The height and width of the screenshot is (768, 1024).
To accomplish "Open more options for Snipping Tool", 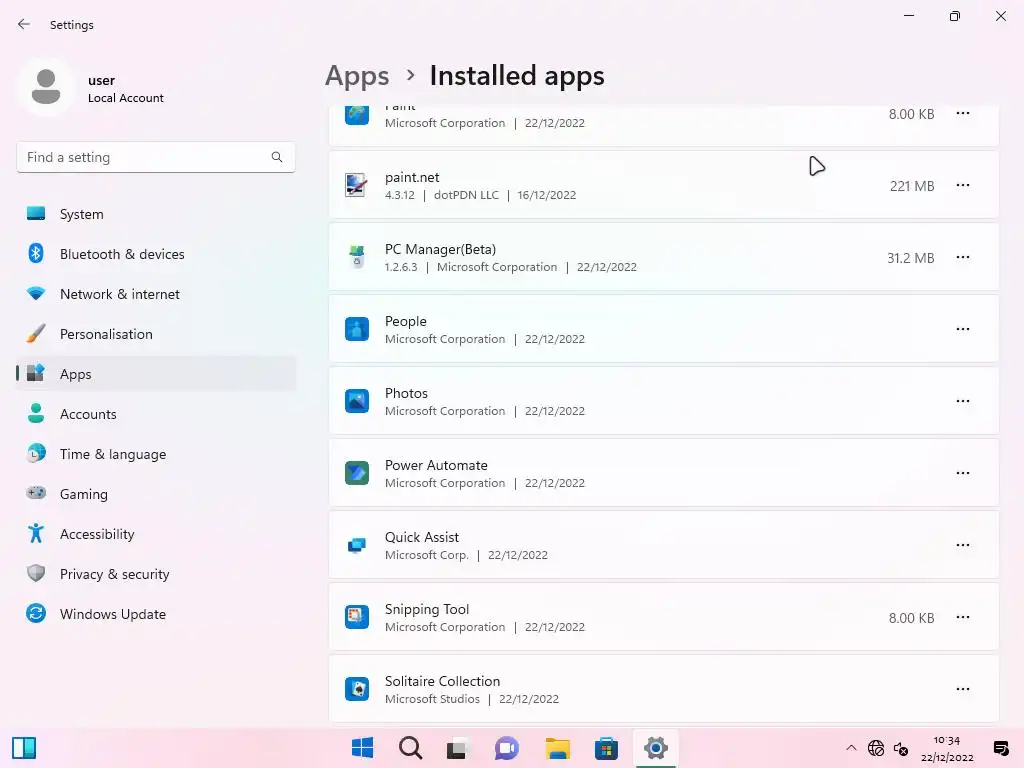I will [963, 617].
